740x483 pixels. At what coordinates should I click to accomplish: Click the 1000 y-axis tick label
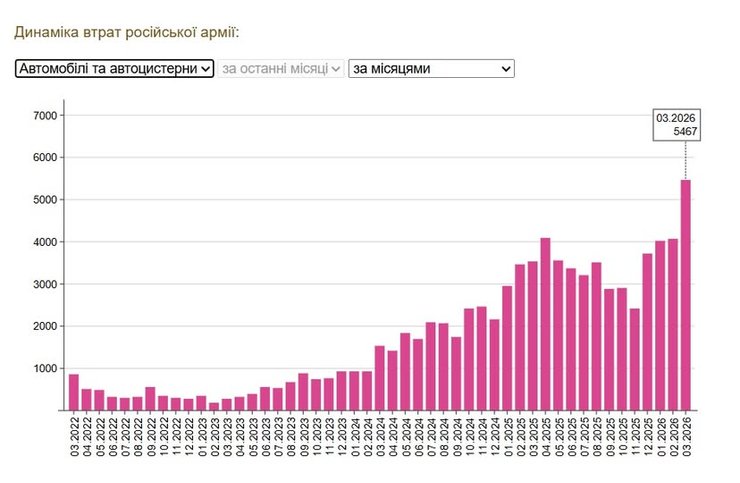(x=47, y=369)
